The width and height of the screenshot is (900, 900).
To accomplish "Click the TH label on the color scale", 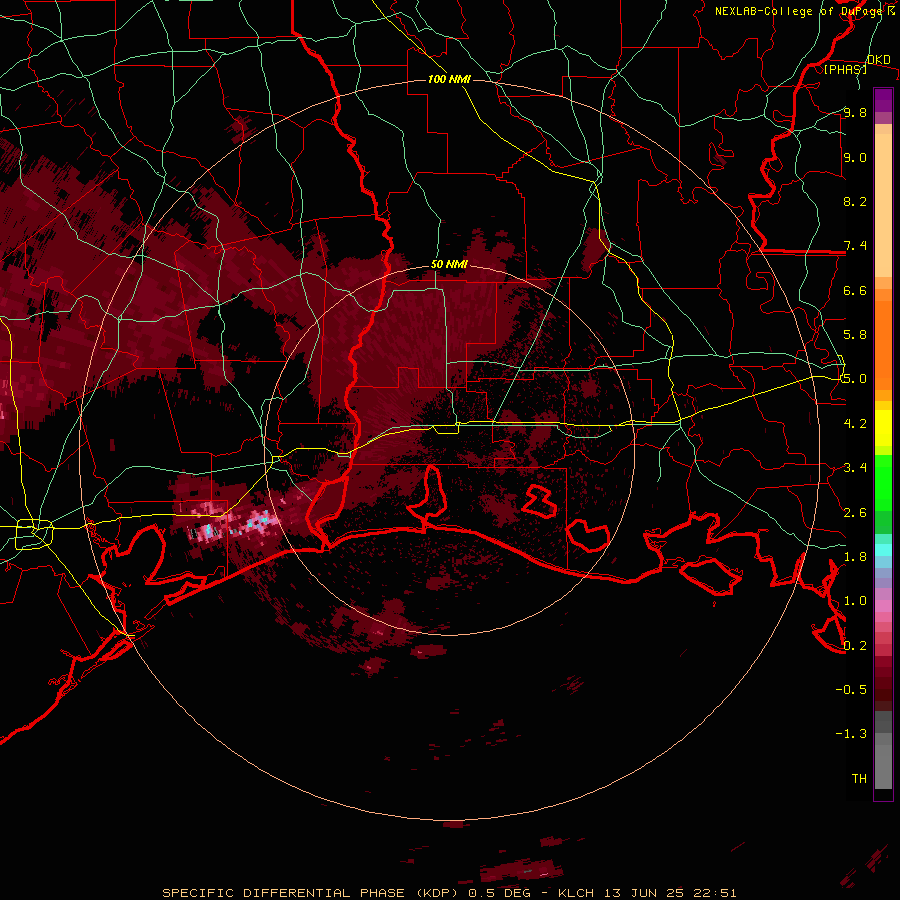I will (x=859, y=778).
